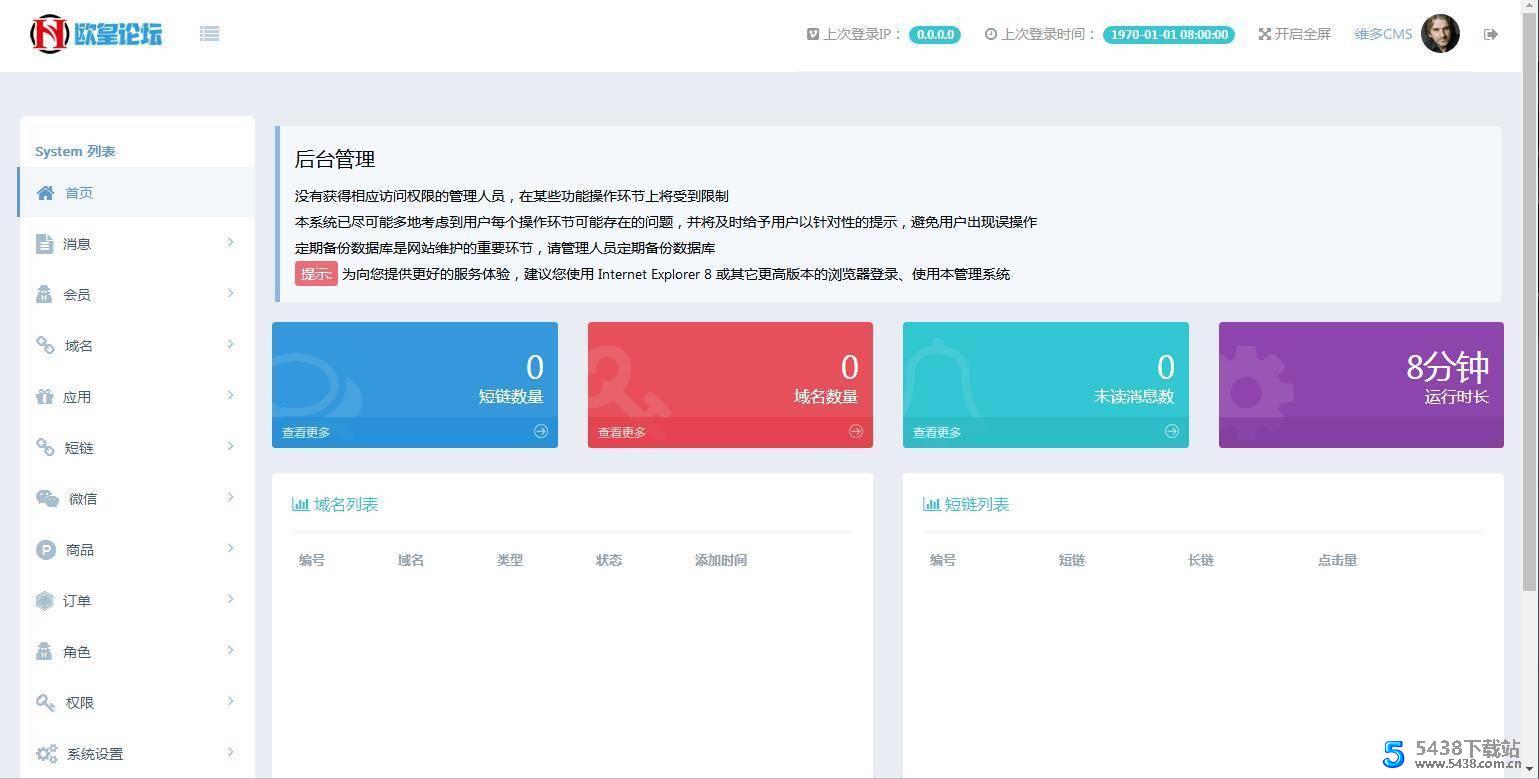Expand the 短链 sidebar menu
The width and height of the screenshot is (1539, 779).
pos(137,447)
